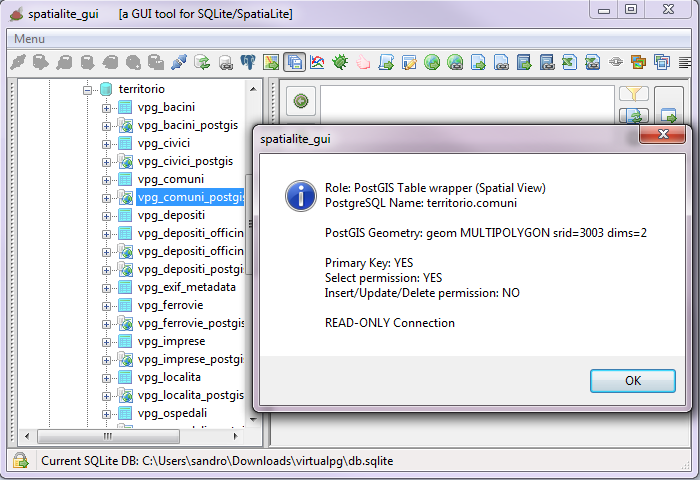The width and height of the screenshot is (700, 480).
Task: Click the green spreadsheet with chain-link icon
Action: click(593, 62)
